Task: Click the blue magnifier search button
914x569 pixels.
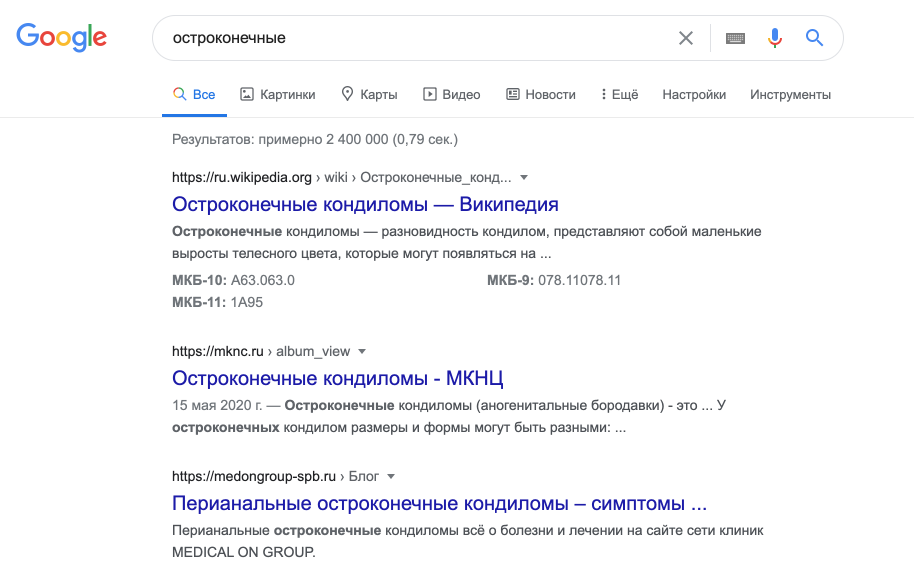Action: 815,38
